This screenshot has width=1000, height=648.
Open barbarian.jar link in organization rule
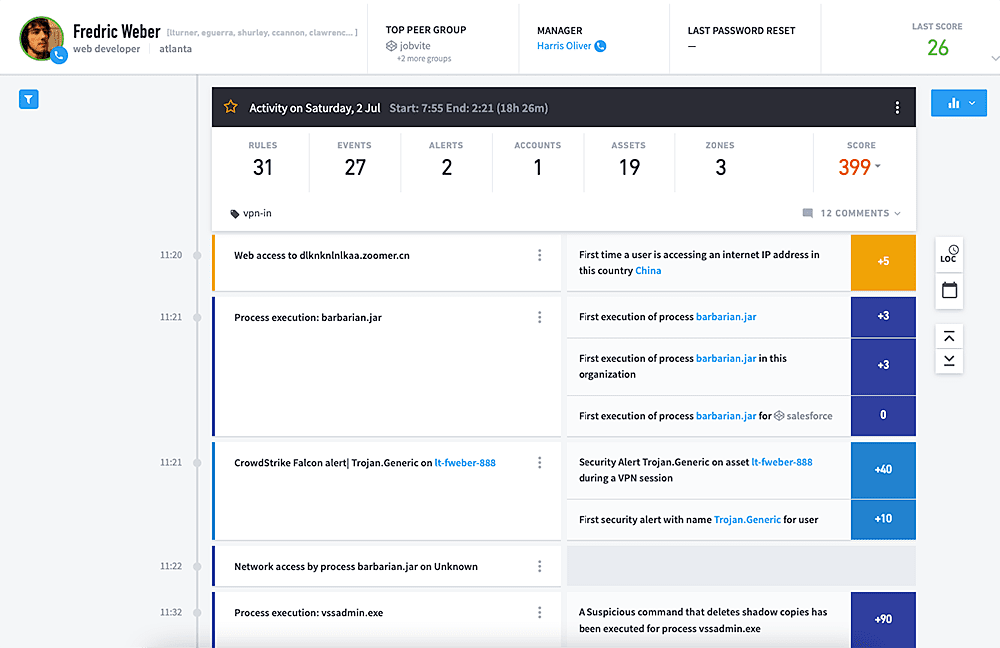coord(726,358)
